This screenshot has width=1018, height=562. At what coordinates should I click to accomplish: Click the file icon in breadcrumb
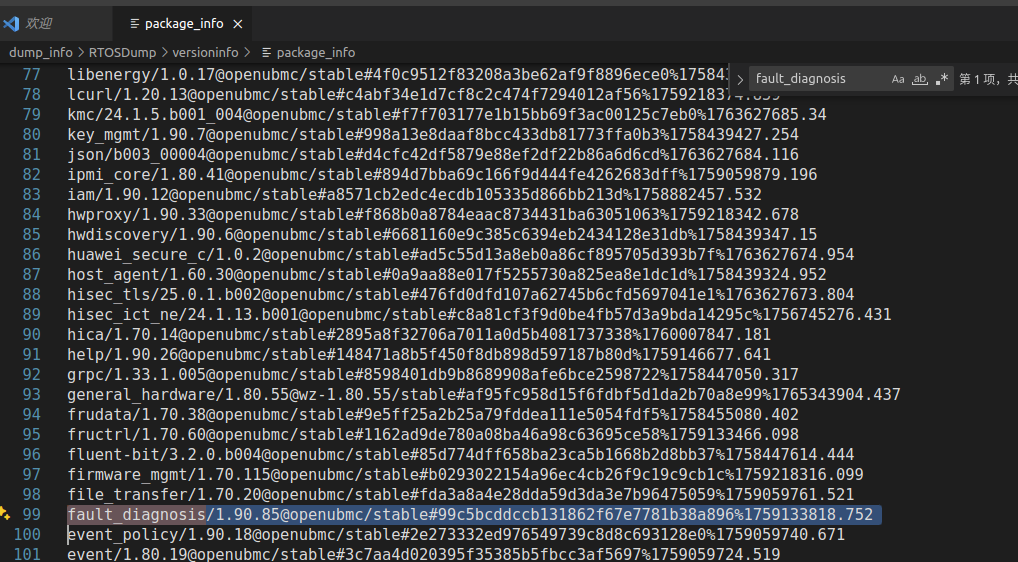(266, 53)
